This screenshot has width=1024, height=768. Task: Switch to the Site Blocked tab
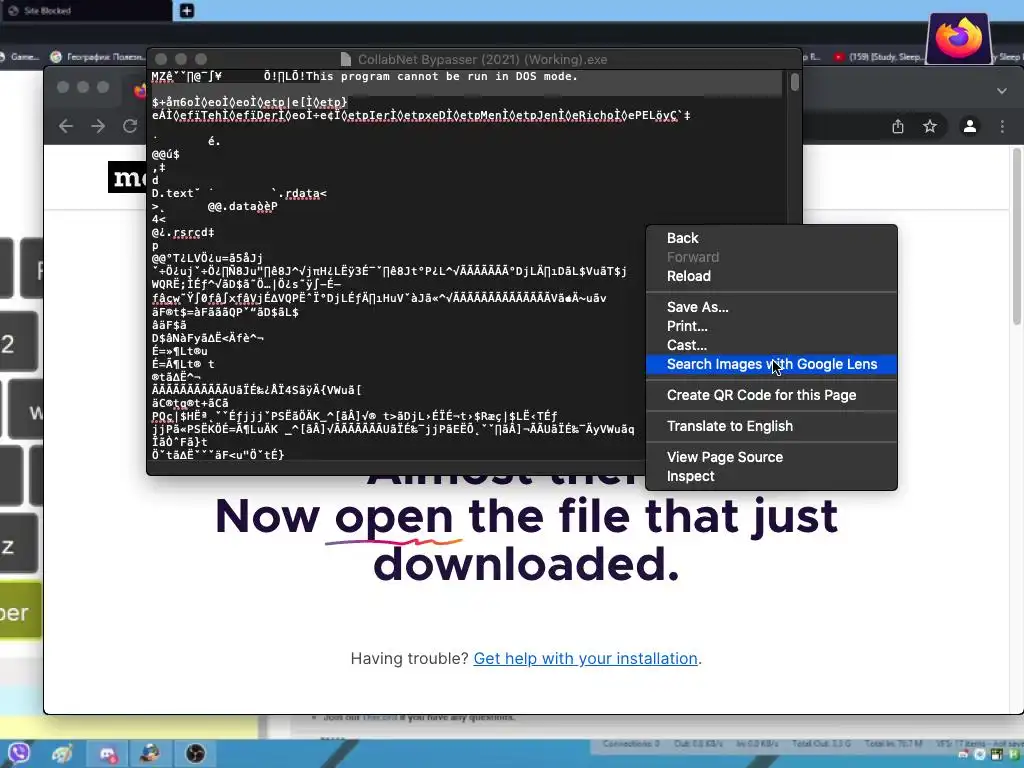click(x=86, y=10)
